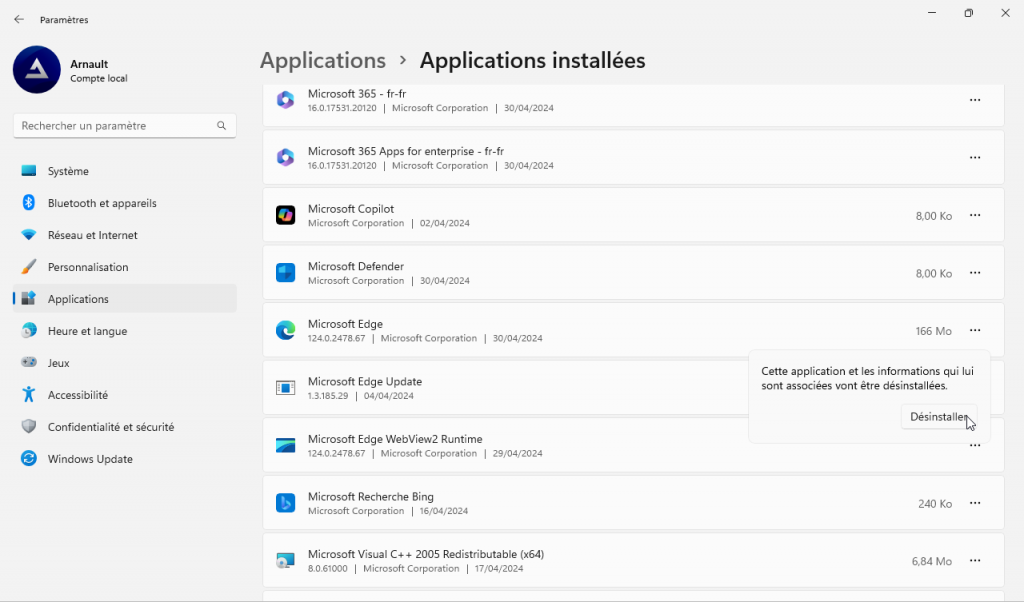Open more options for Microsoft 365 Apps for enterprise

click(x=975, y=157)
